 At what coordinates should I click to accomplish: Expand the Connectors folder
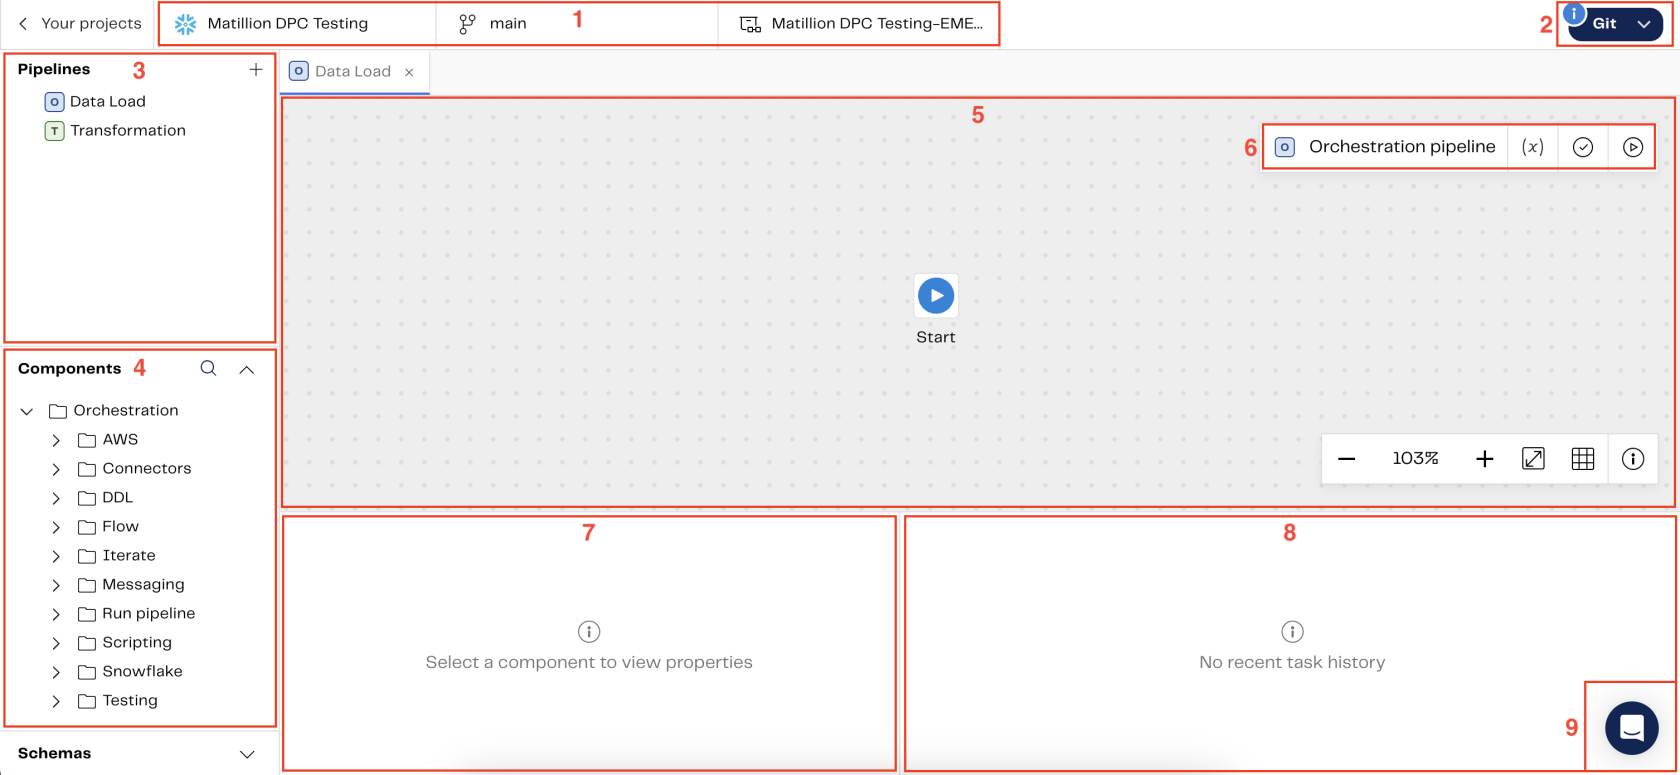click(x=56, y=469)
